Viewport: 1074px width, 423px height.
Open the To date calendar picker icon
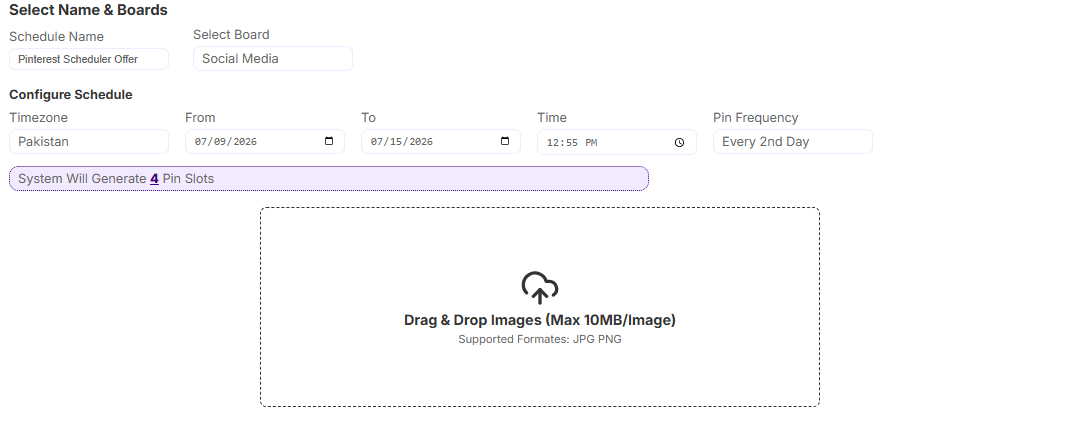505,142
